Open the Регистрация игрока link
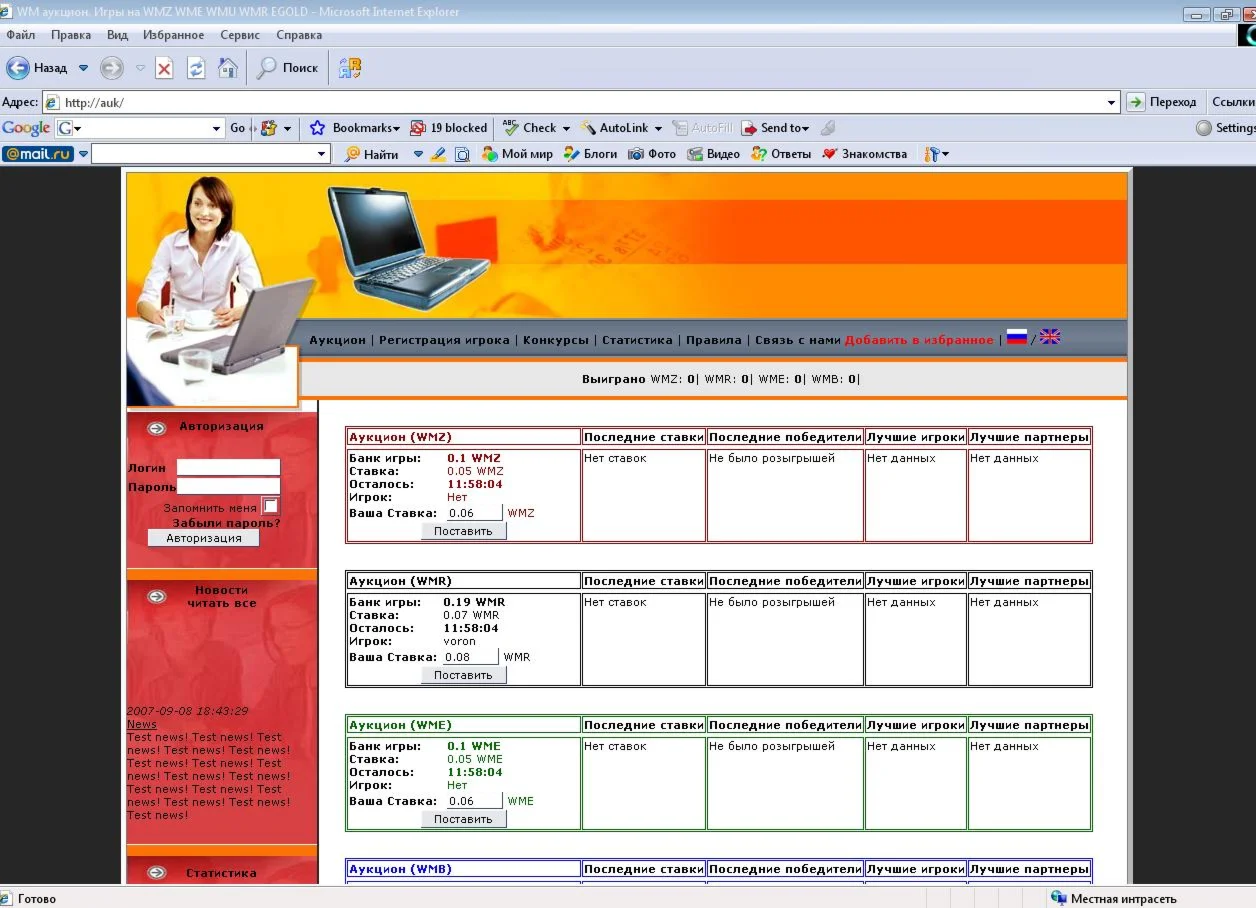1256x908 pixels. [444, 340]
